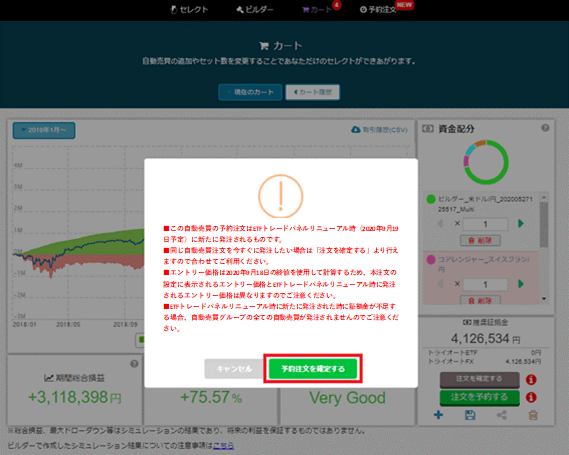
Task: Click the set quantity field for コアレンジャー_スイスフラン
Action: pos(485,284)
